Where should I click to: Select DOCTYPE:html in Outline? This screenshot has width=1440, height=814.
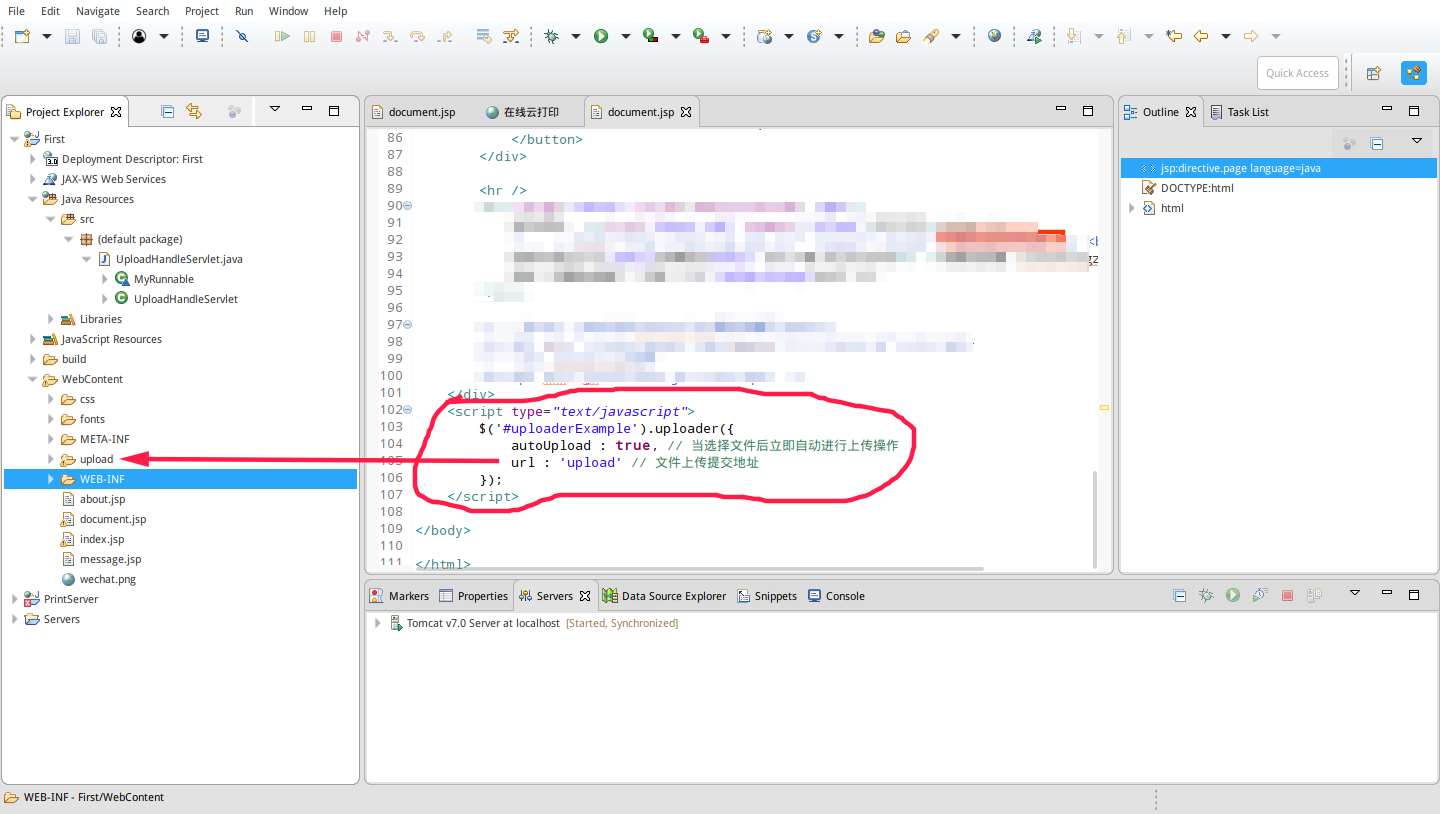point(1197,188)
